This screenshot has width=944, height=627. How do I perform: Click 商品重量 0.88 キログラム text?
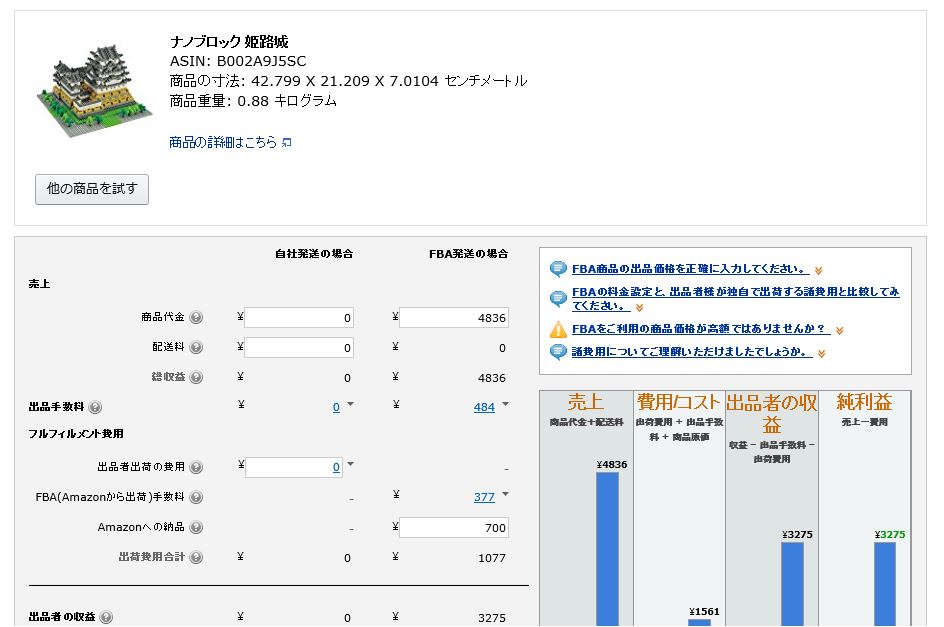253,101
